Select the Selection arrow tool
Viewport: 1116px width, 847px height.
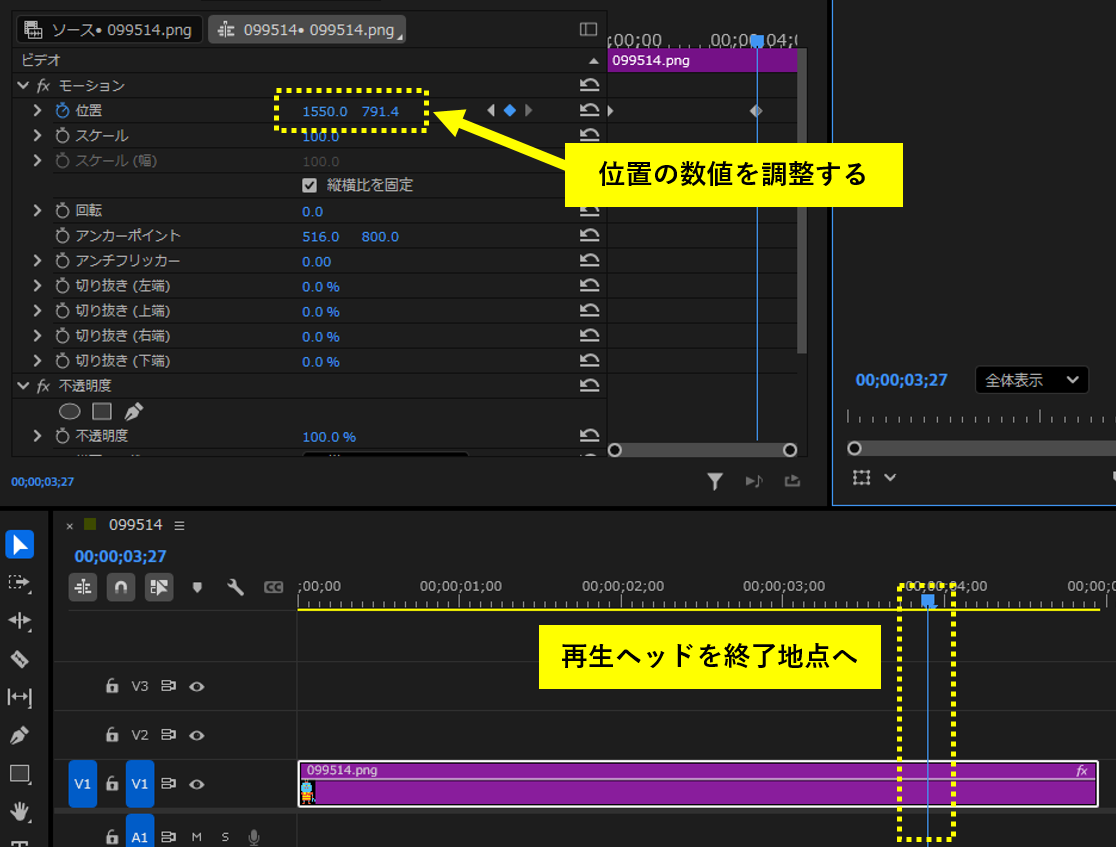[x=20, y=545]
